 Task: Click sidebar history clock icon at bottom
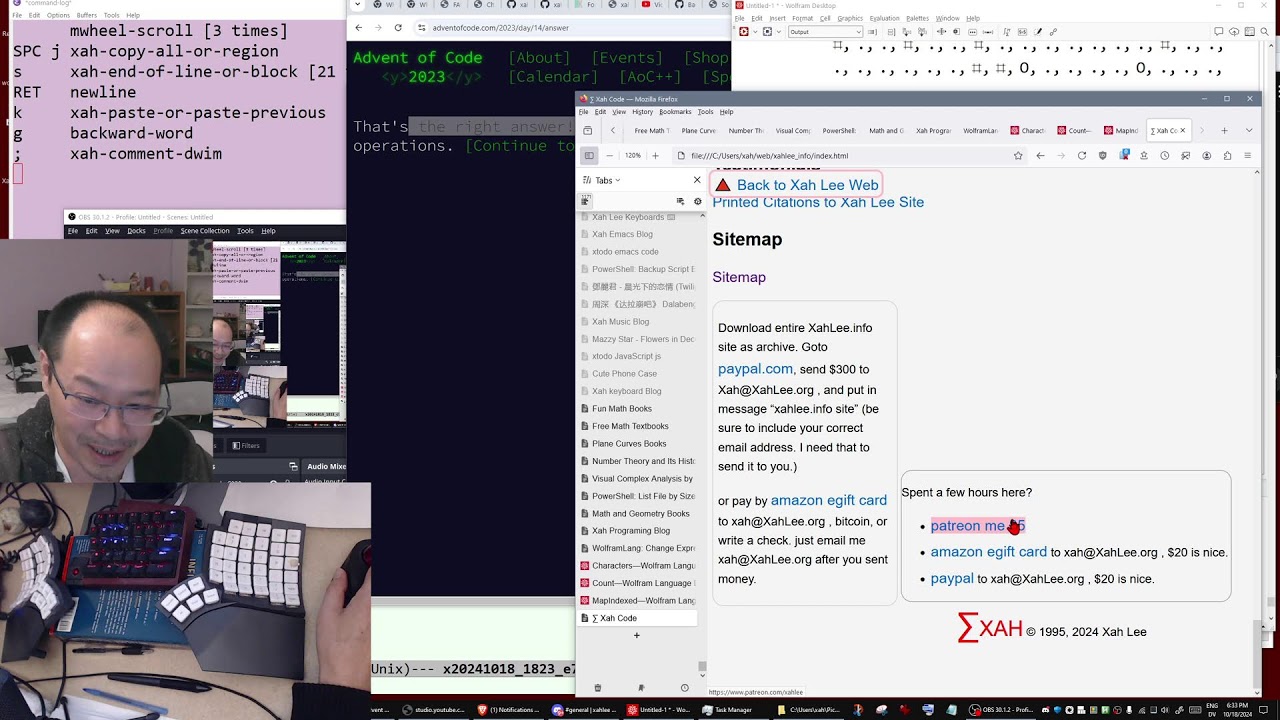[x=684, y=688]
